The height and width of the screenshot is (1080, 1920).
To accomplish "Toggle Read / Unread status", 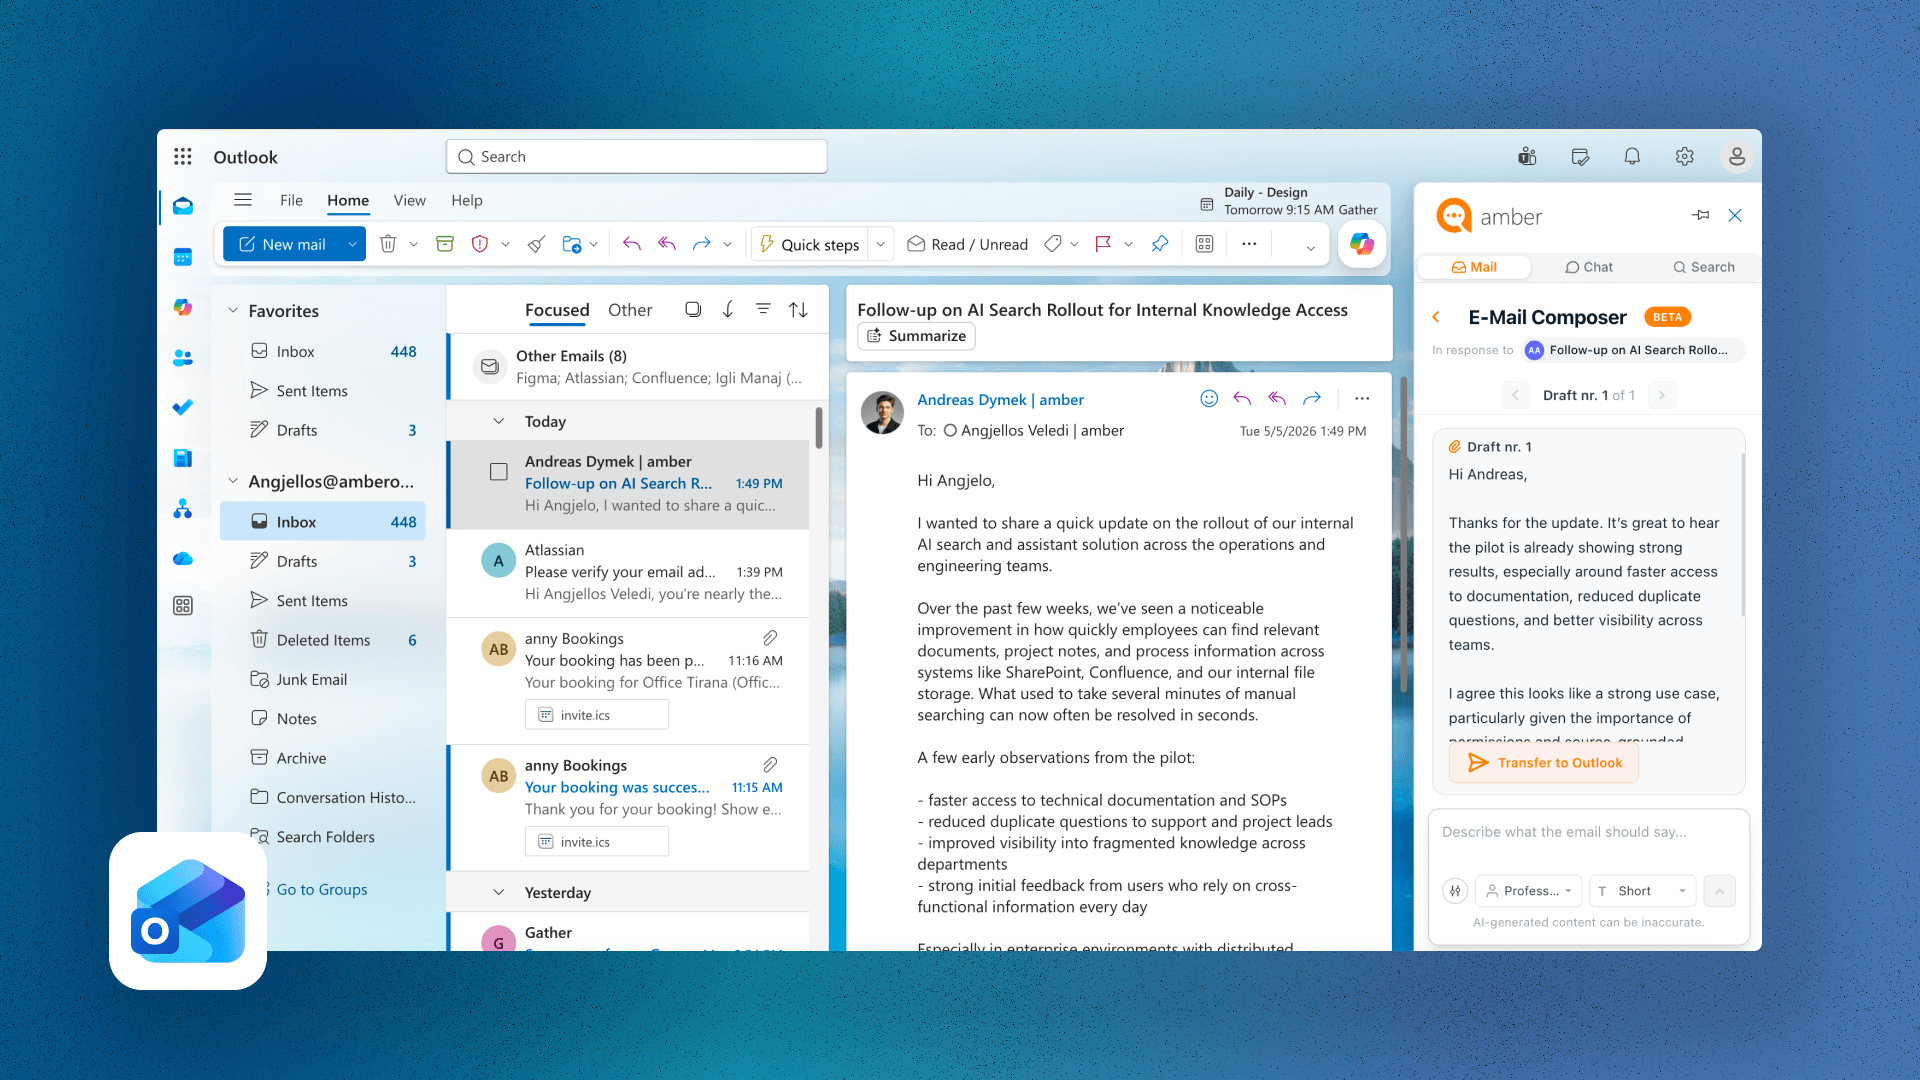I will (x=967, y=244).
